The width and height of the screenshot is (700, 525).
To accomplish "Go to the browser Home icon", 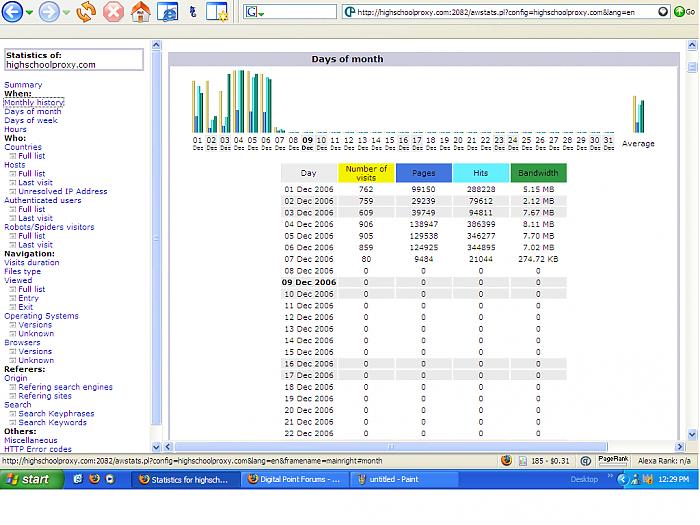I will click(x=141, y=12).
